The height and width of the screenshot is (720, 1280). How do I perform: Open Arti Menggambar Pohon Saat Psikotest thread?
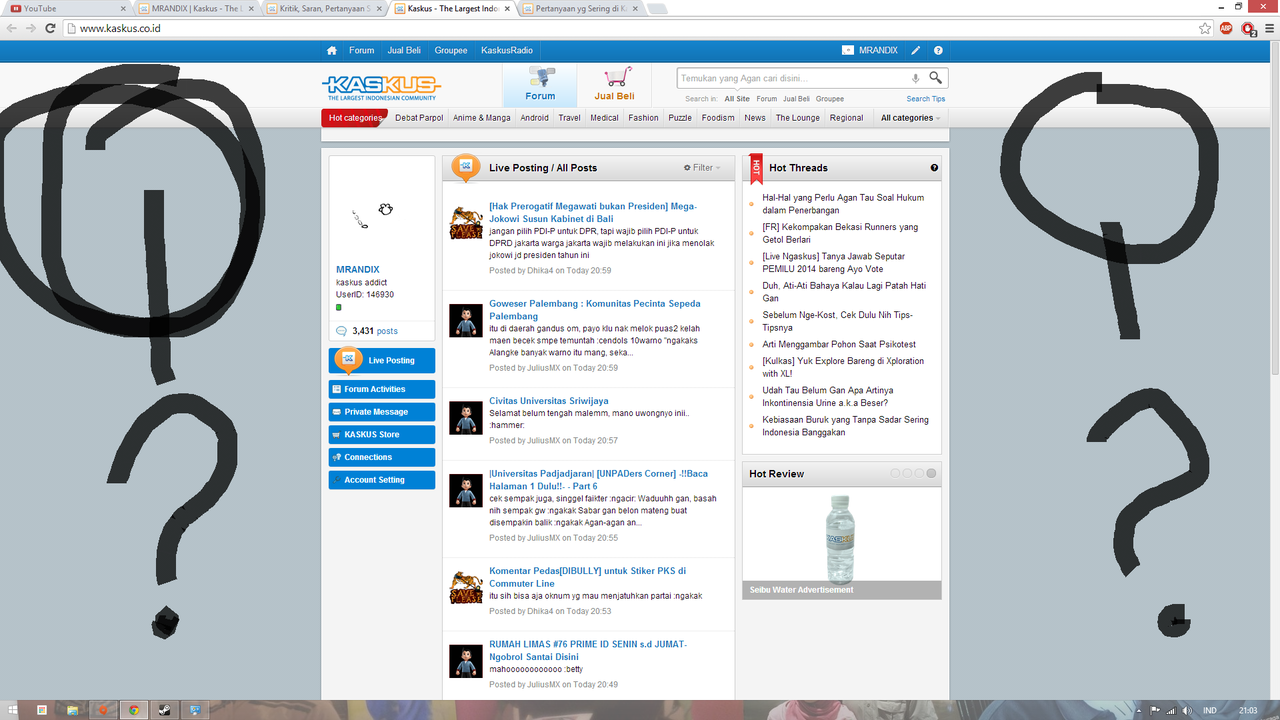point(839,344)
